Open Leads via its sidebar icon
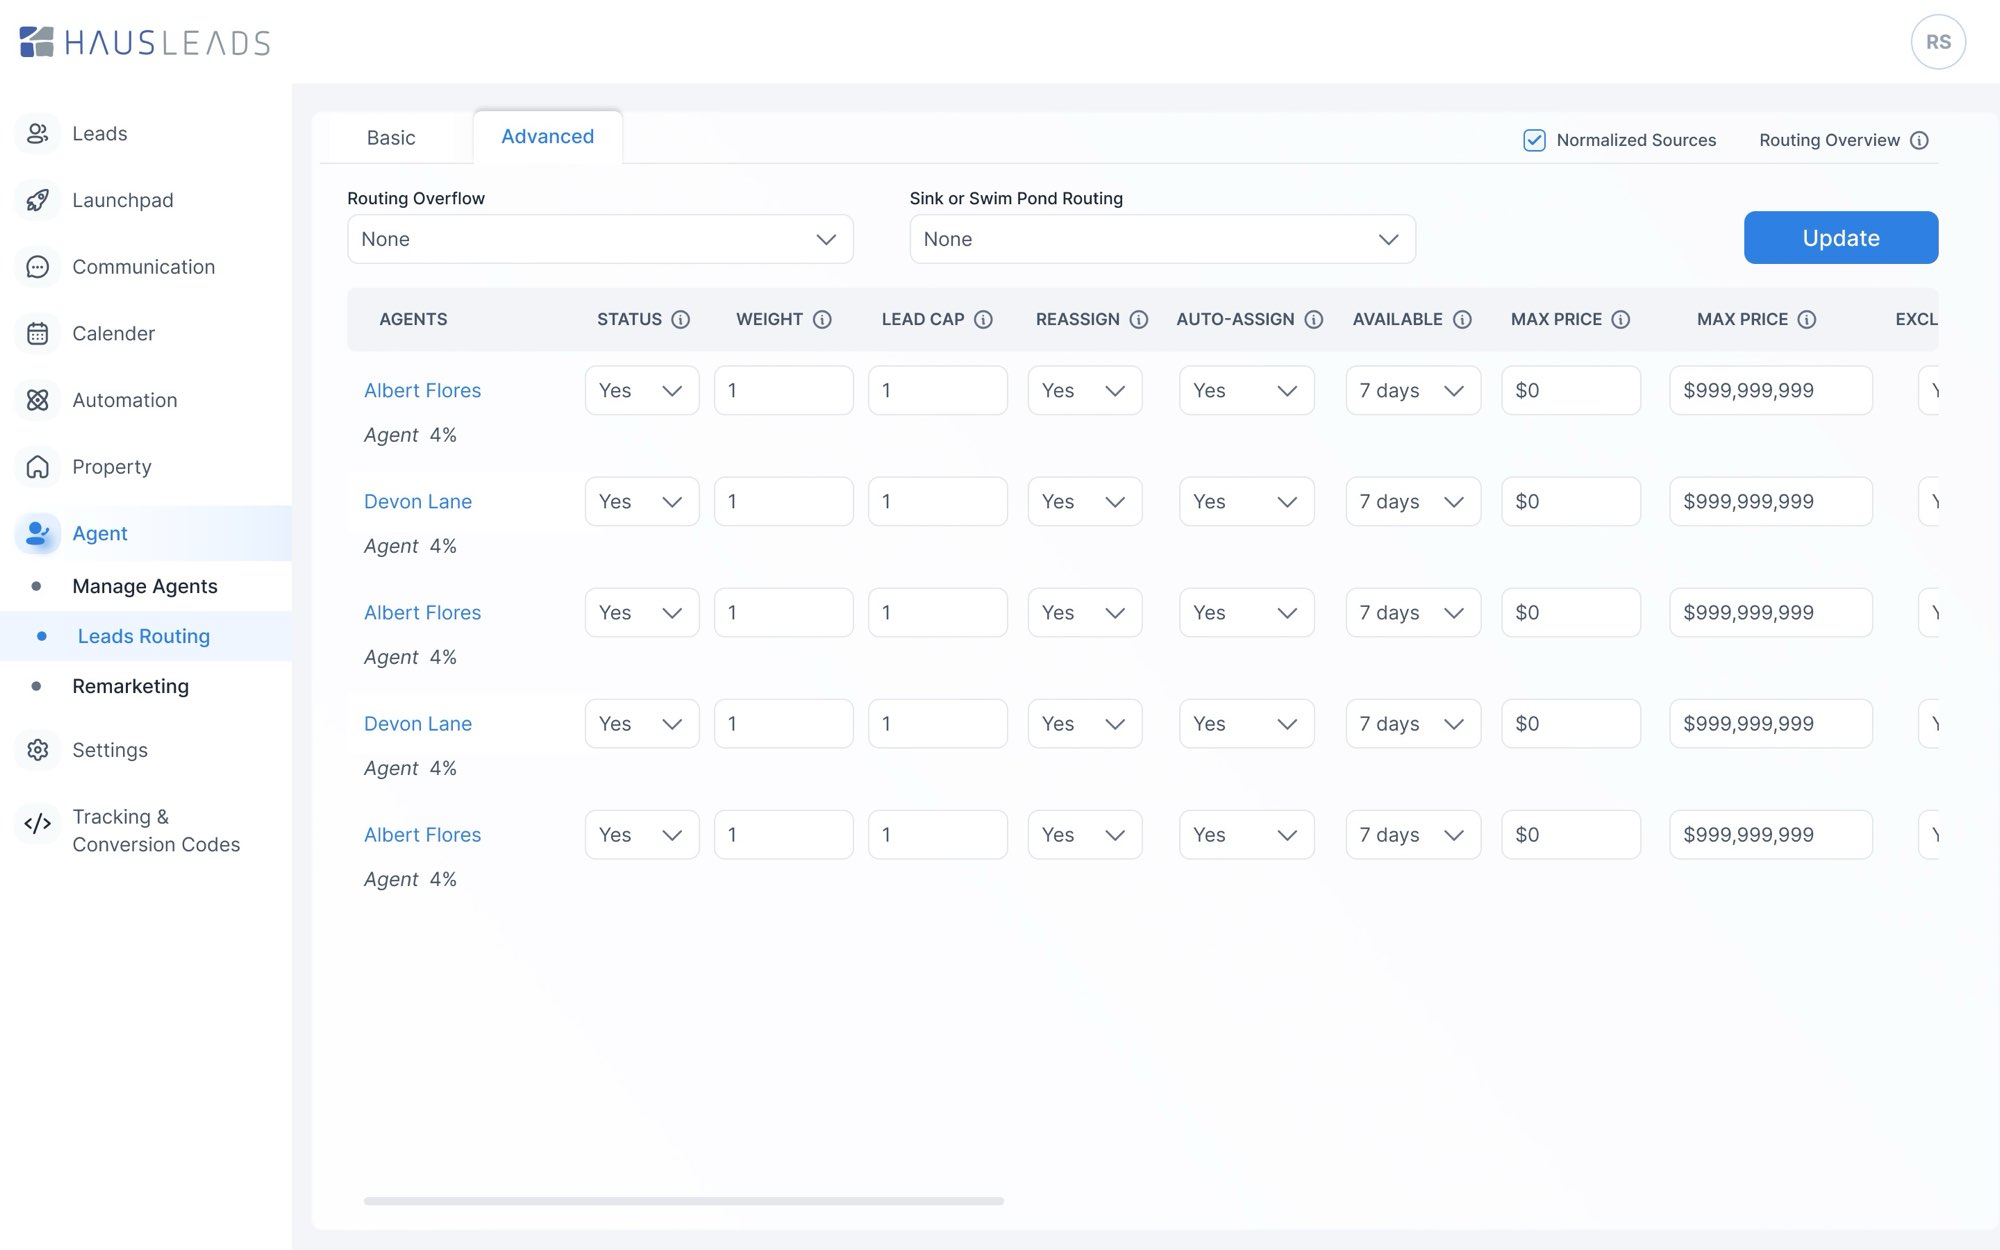The height and width of the screenshot is (1250, 2000). [37, 133]
